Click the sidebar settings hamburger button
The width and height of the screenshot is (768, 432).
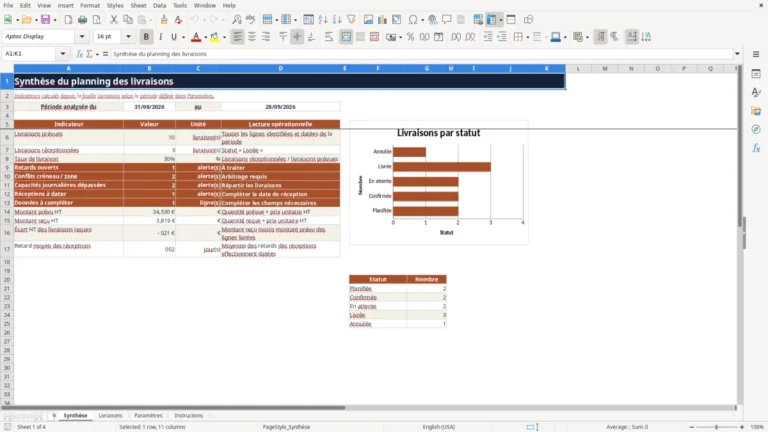pos(756,54)
